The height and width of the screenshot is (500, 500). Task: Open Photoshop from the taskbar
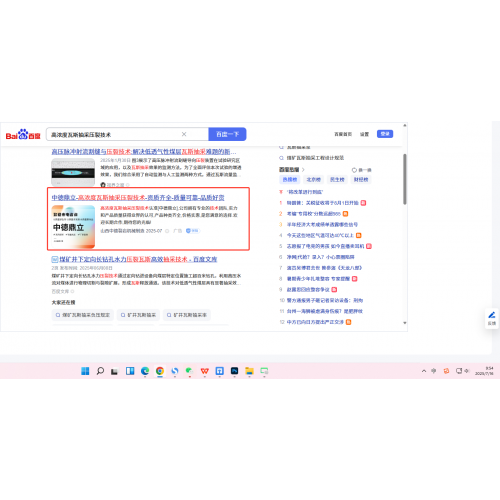click(234, 371)
